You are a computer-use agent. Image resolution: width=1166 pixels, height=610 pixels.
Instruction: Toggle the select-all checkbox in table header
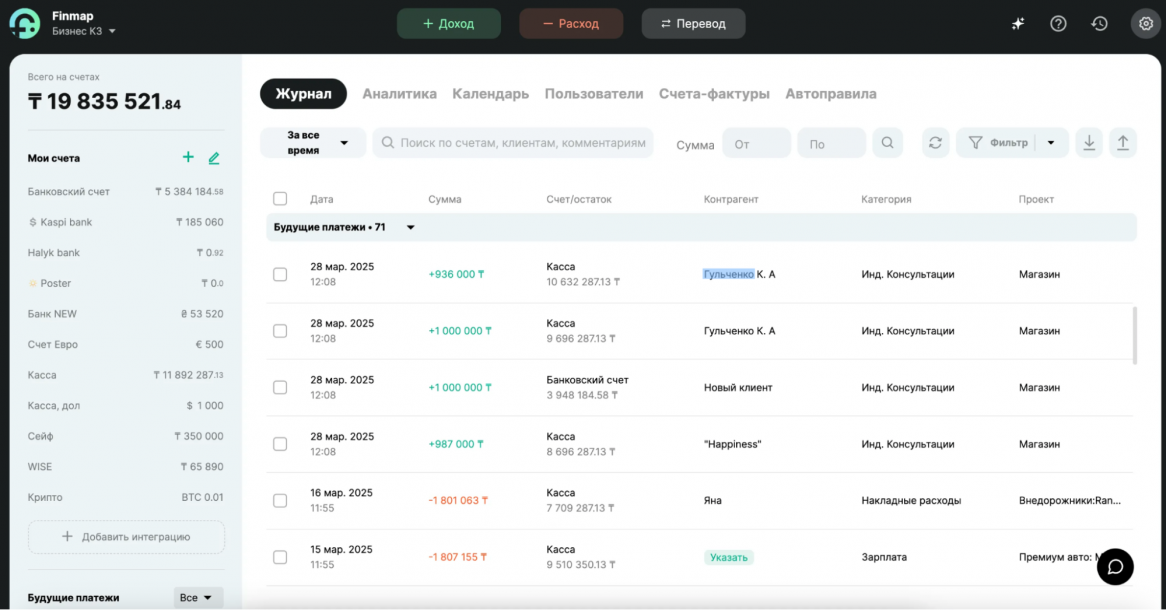tap(280, 199)
